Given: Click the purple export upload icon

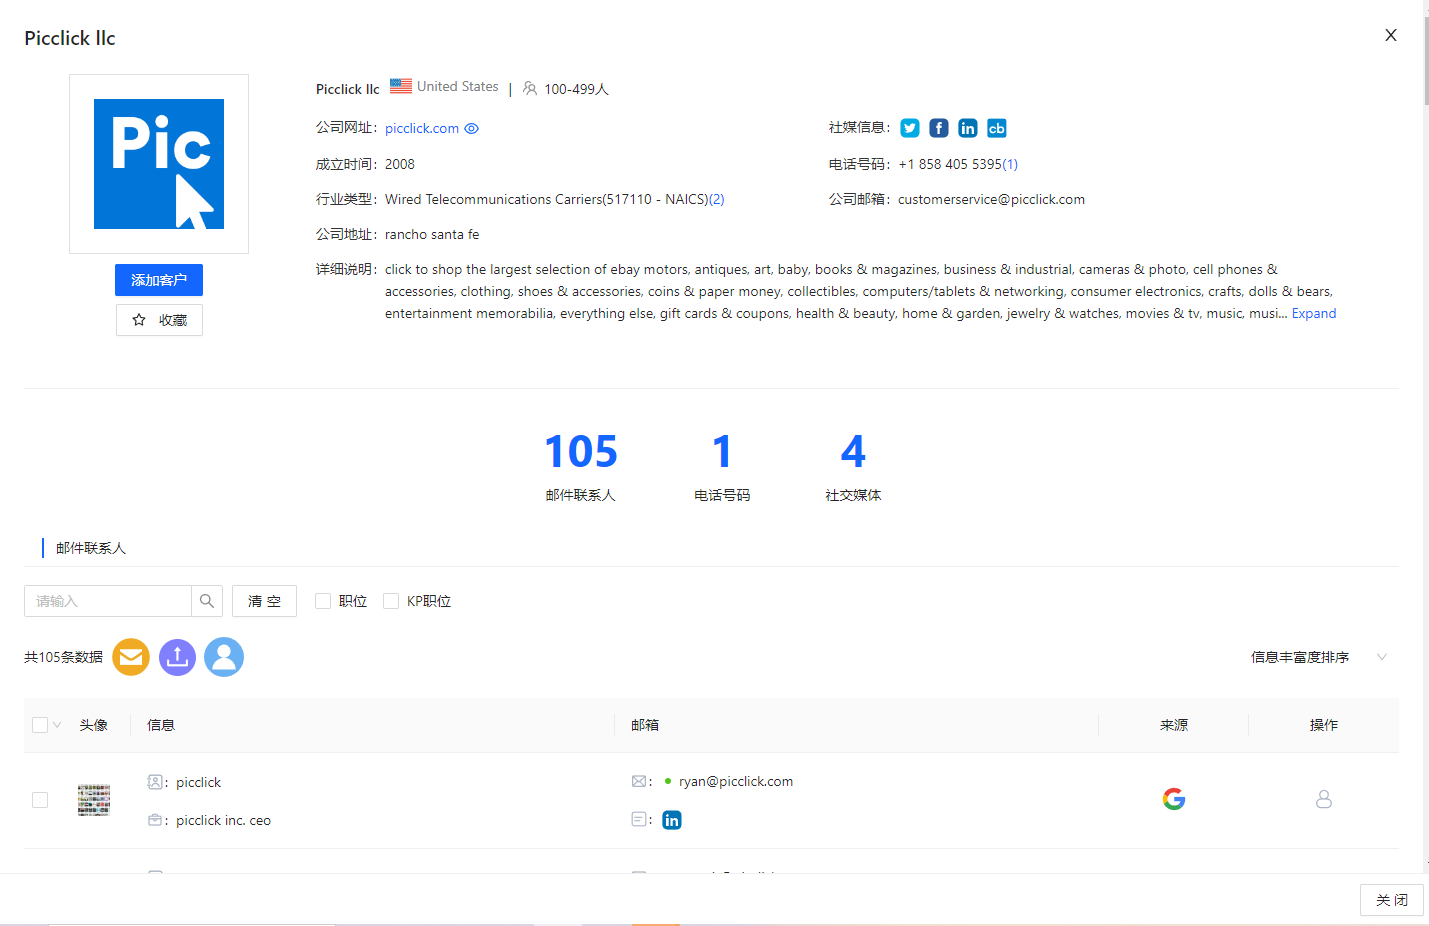Looking at the screenshot, I should pyautogui.click(x=177, y=657).
